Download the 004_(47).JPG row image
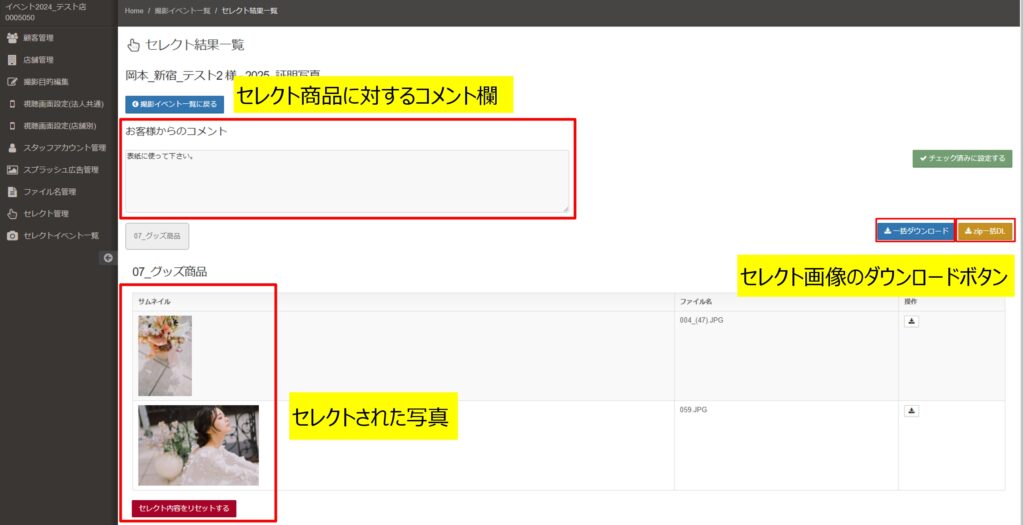 pos(912,321)
